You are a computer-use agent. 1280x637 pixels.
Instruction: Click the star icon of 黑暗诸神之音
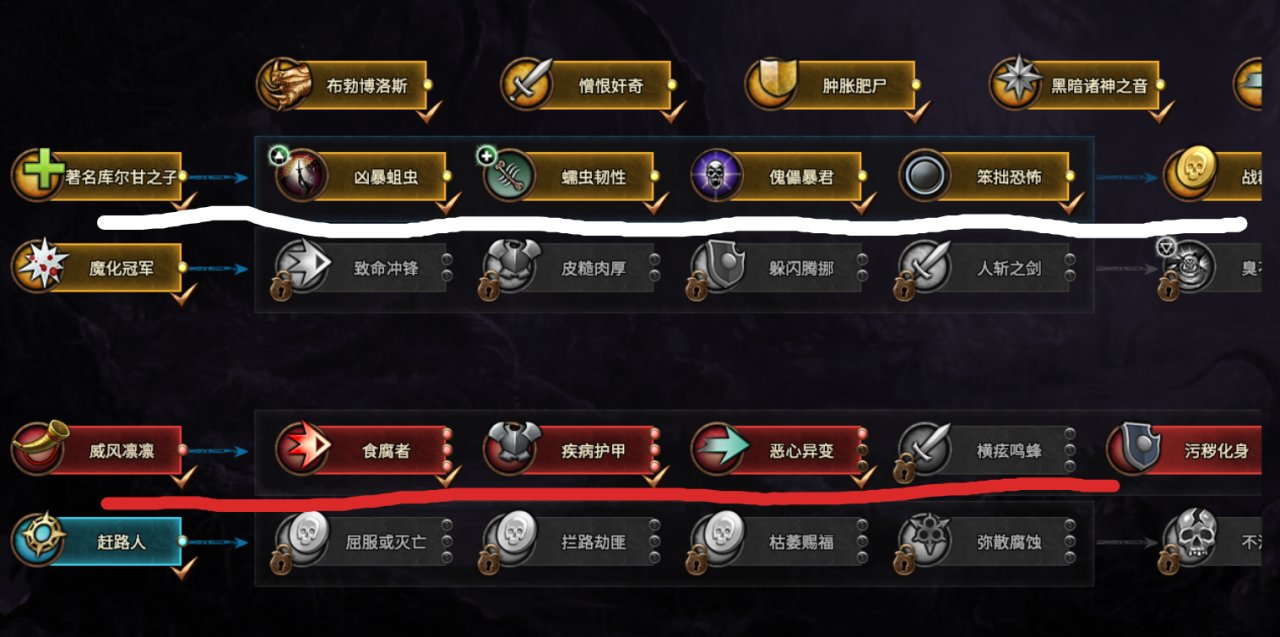pyautogui.click(x=1016, y=84)
